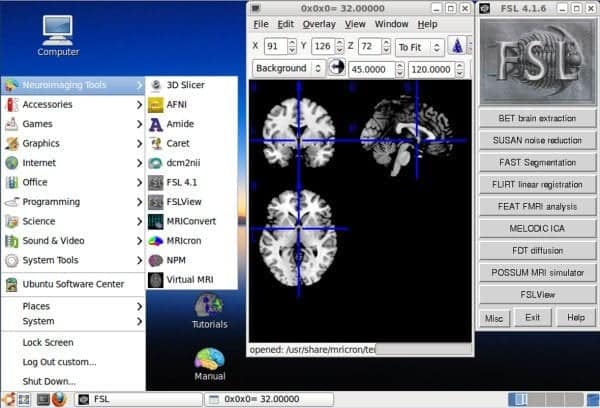Launch MRIcron from the submenu
The width and height of the screenshot is (600, 408).
191,241
